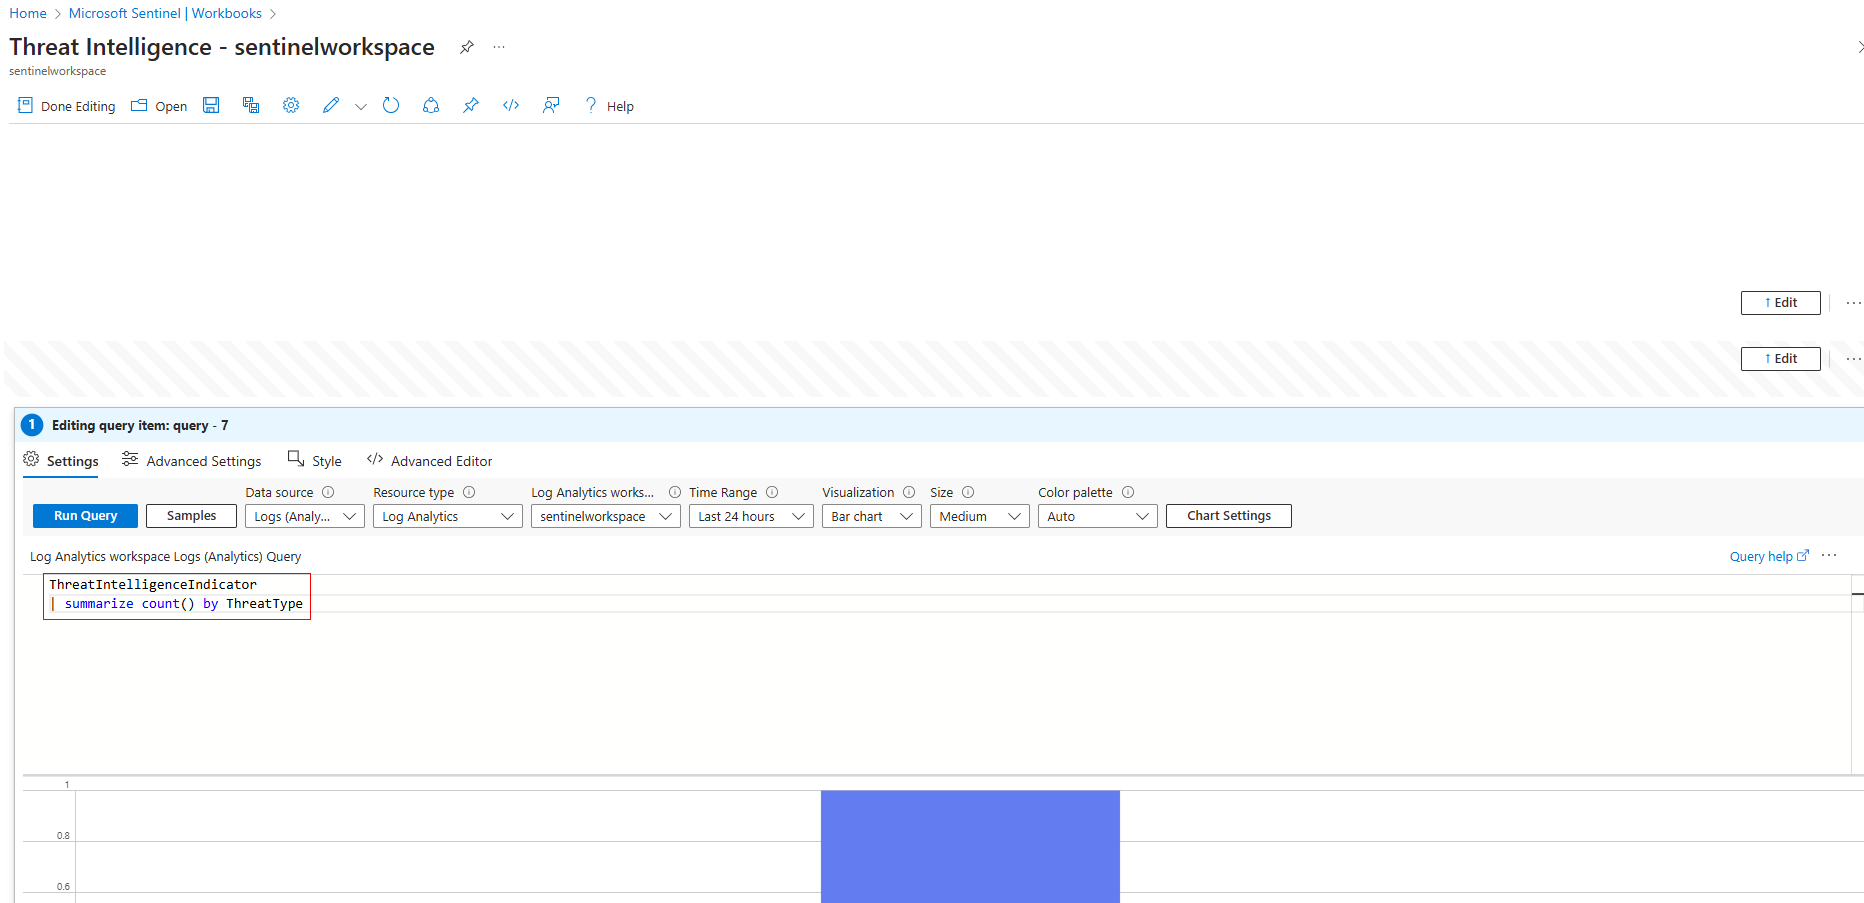Pin workbook using title pin icon
The height and width of the screenshot is (903, 1864).
pos(467,47)
